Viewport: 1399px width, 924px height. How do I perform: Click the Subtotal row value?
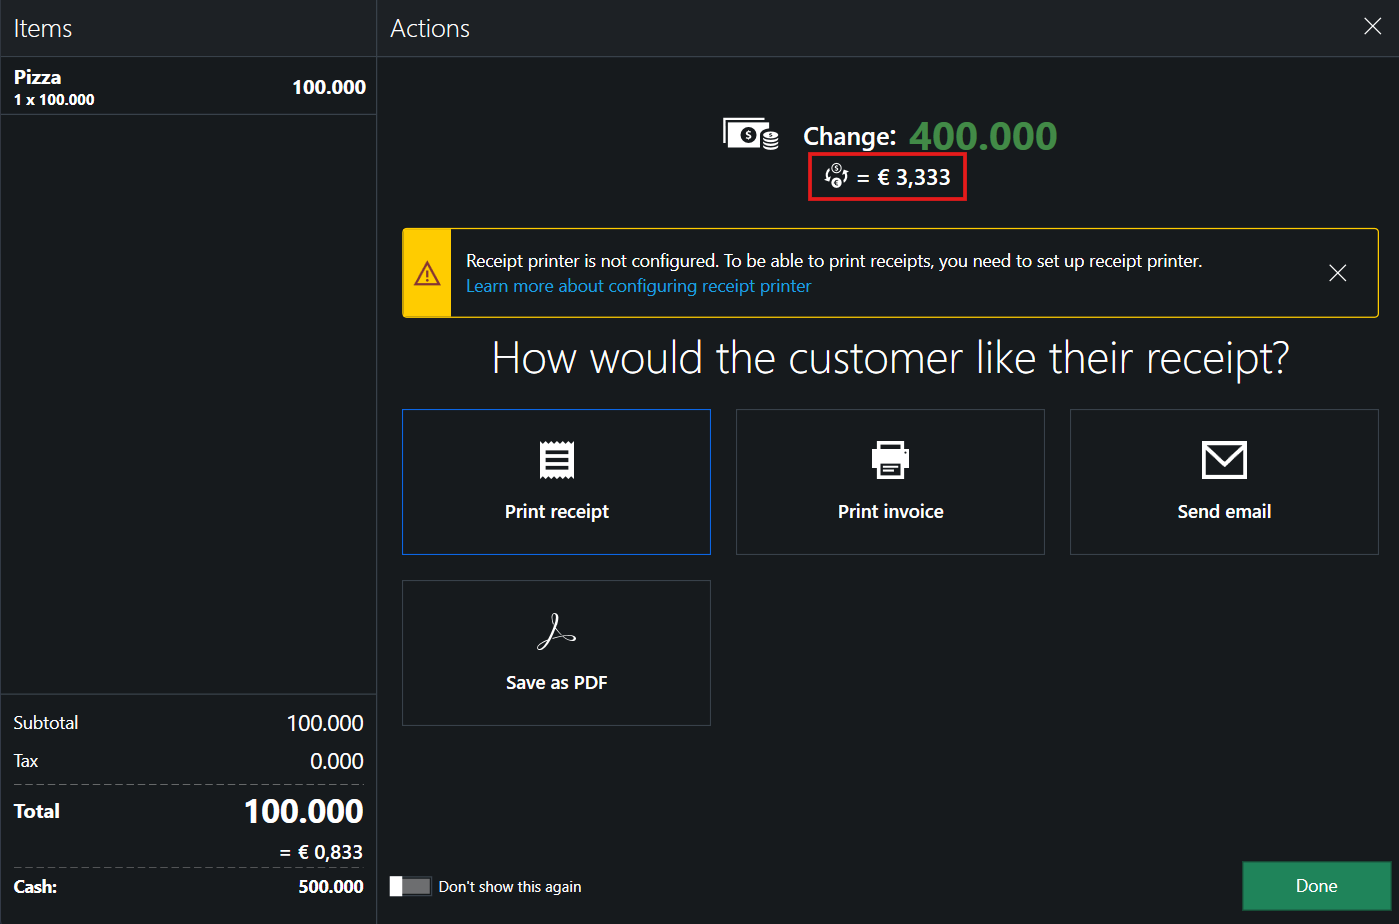pyautogui.click(x=324, y=723)
